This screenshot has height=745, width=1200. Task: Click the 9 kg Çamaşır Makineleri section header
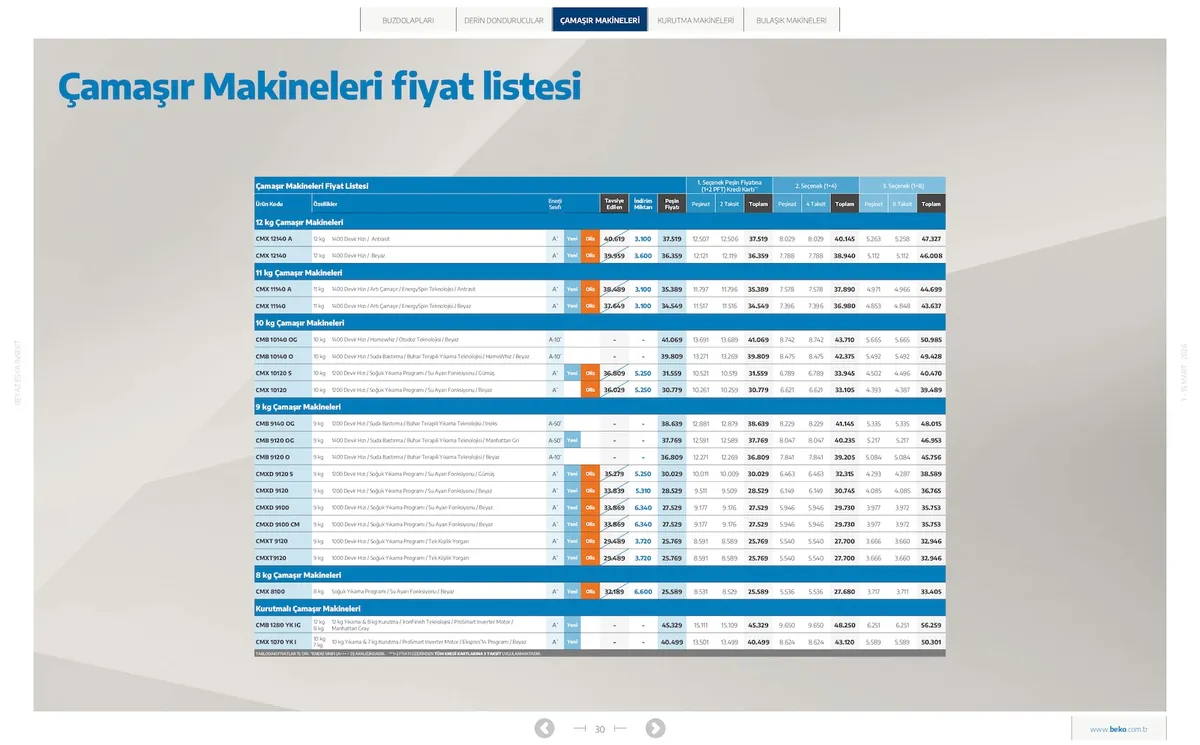298,407
